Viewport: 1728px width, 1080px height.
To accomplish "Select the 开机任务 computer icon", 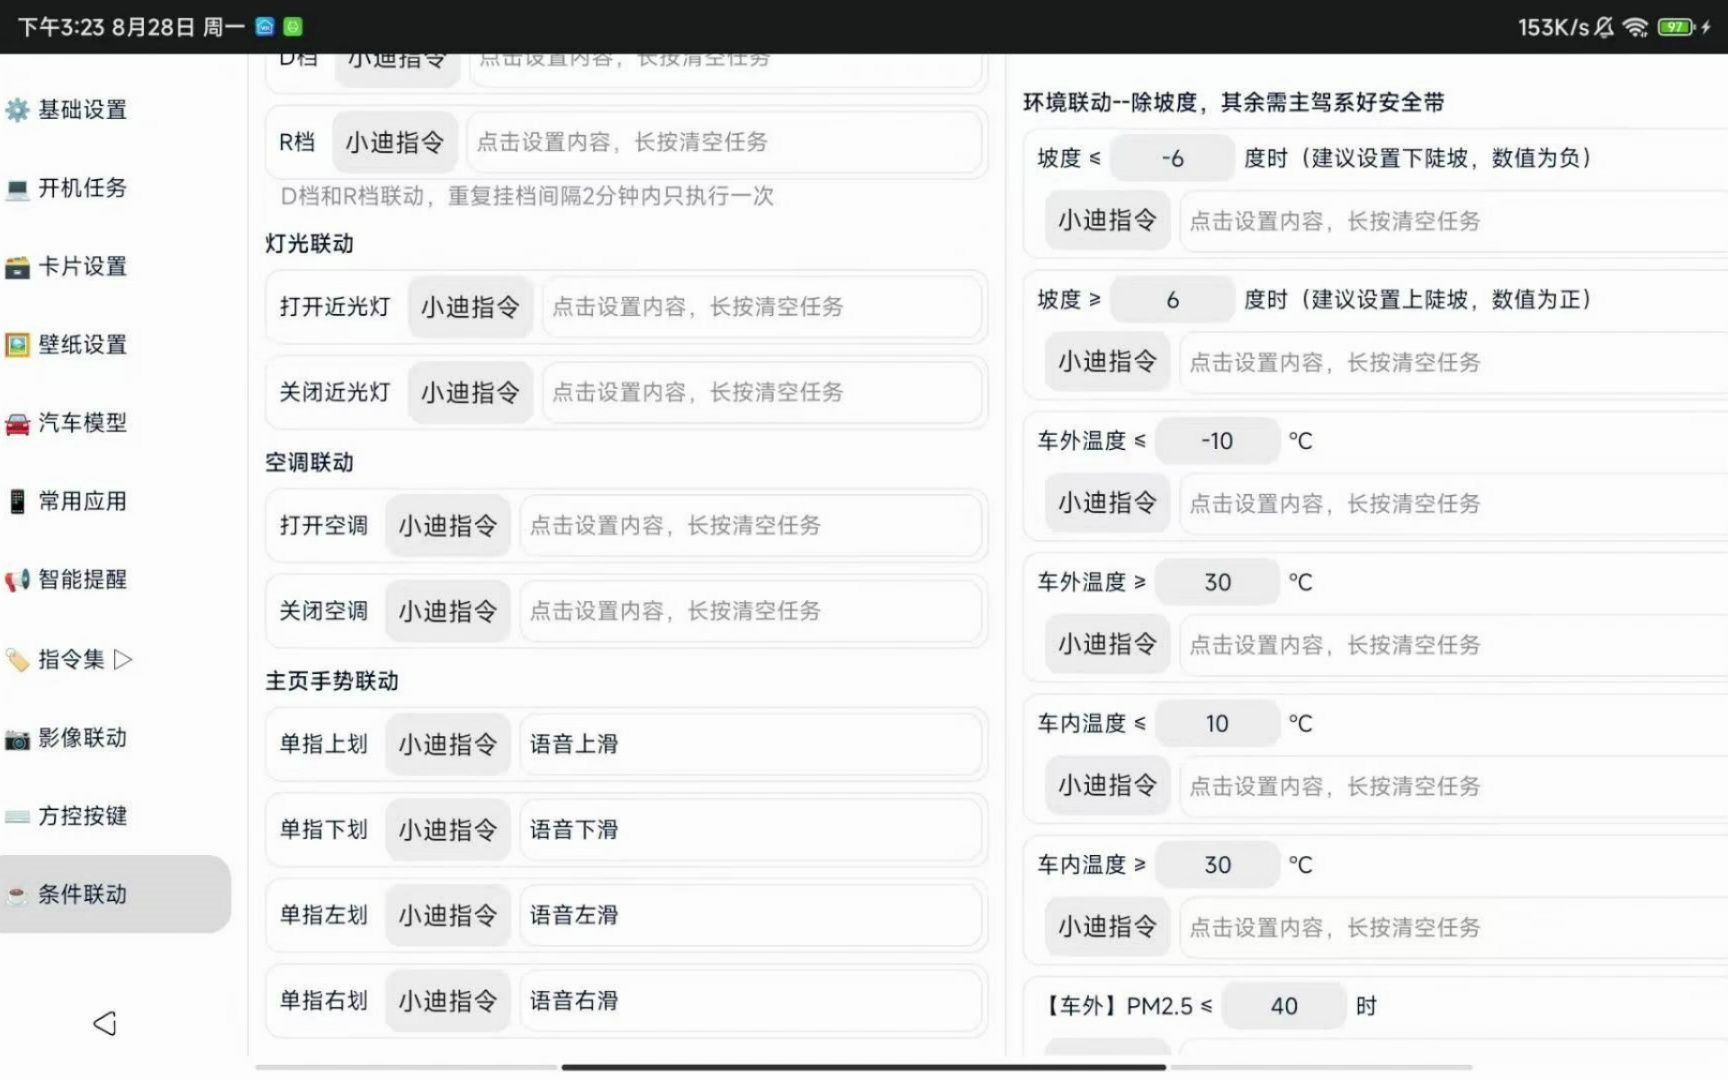I will point(17,188).
